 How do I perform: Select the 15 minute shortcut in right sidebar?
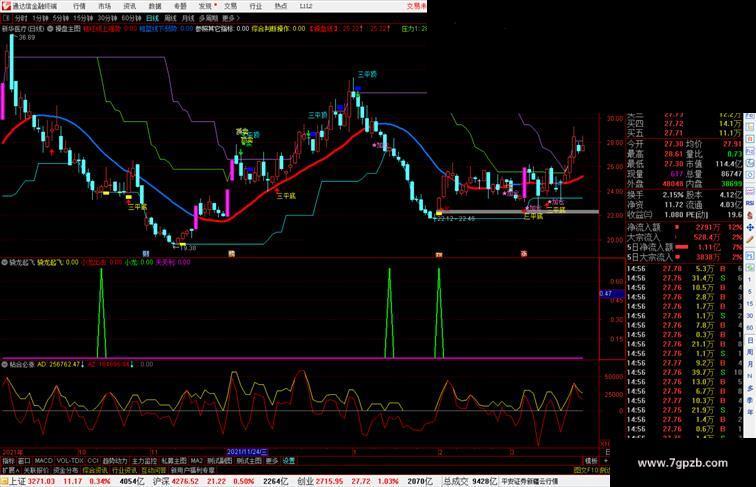[x=749, y=303]
